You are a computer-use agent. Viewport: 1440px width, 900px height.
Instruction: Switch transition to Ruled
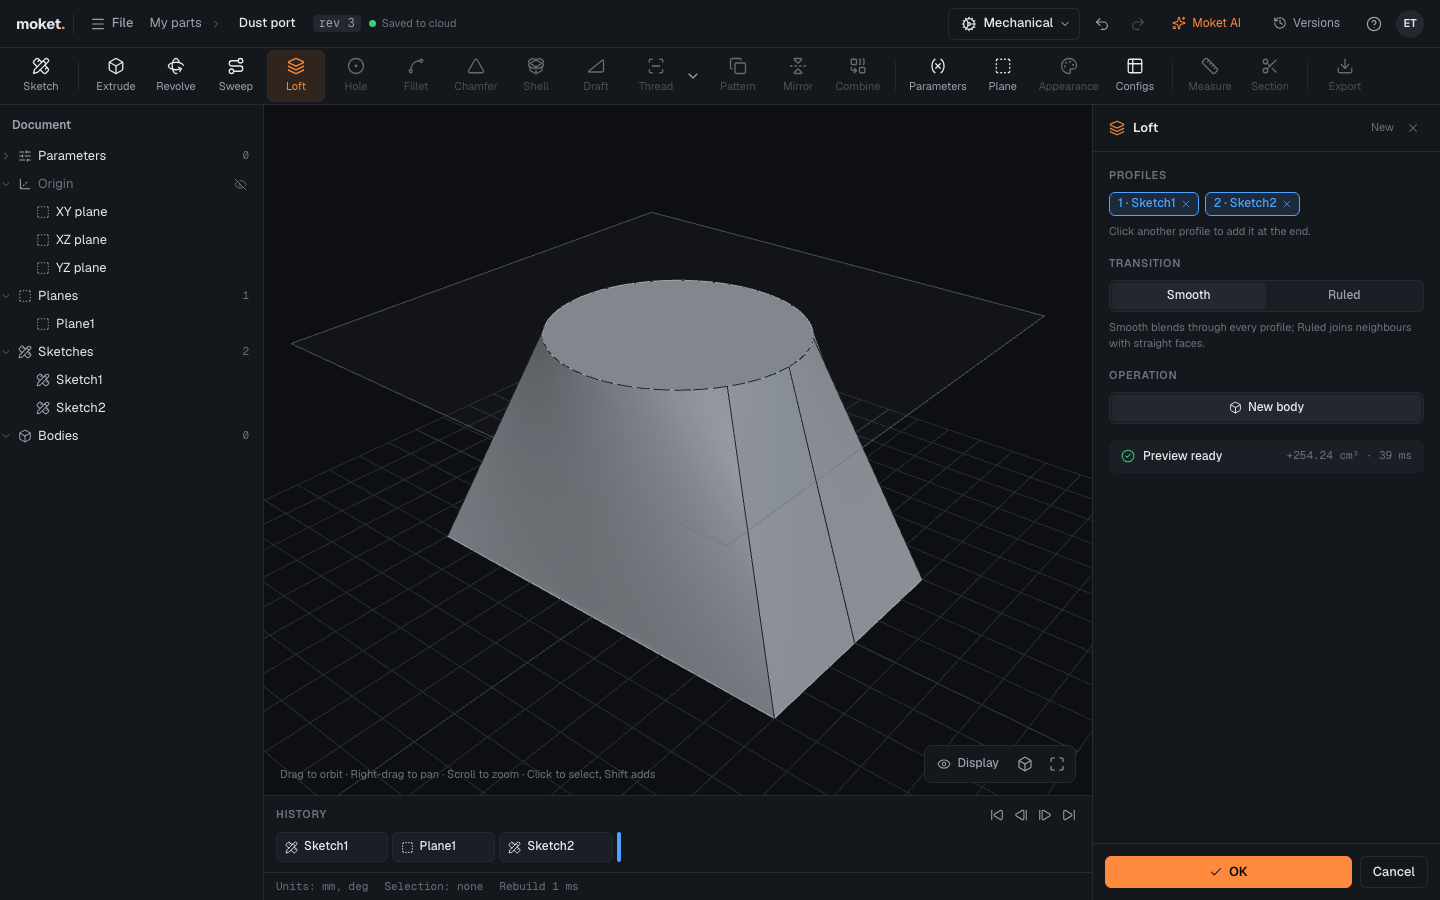pyautogui.click(x=1344, y=295)
